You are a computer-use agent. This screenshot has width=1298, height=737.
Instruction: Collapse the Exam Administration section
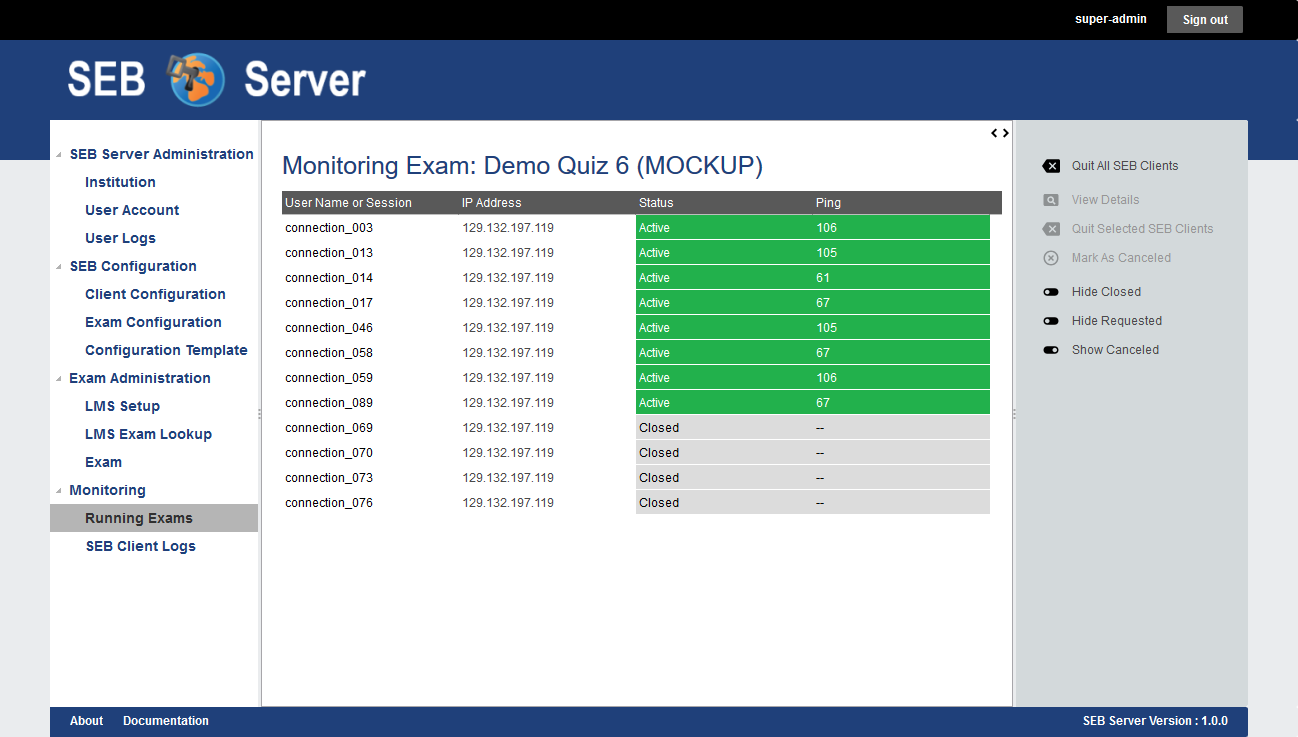tap(59, 379)
